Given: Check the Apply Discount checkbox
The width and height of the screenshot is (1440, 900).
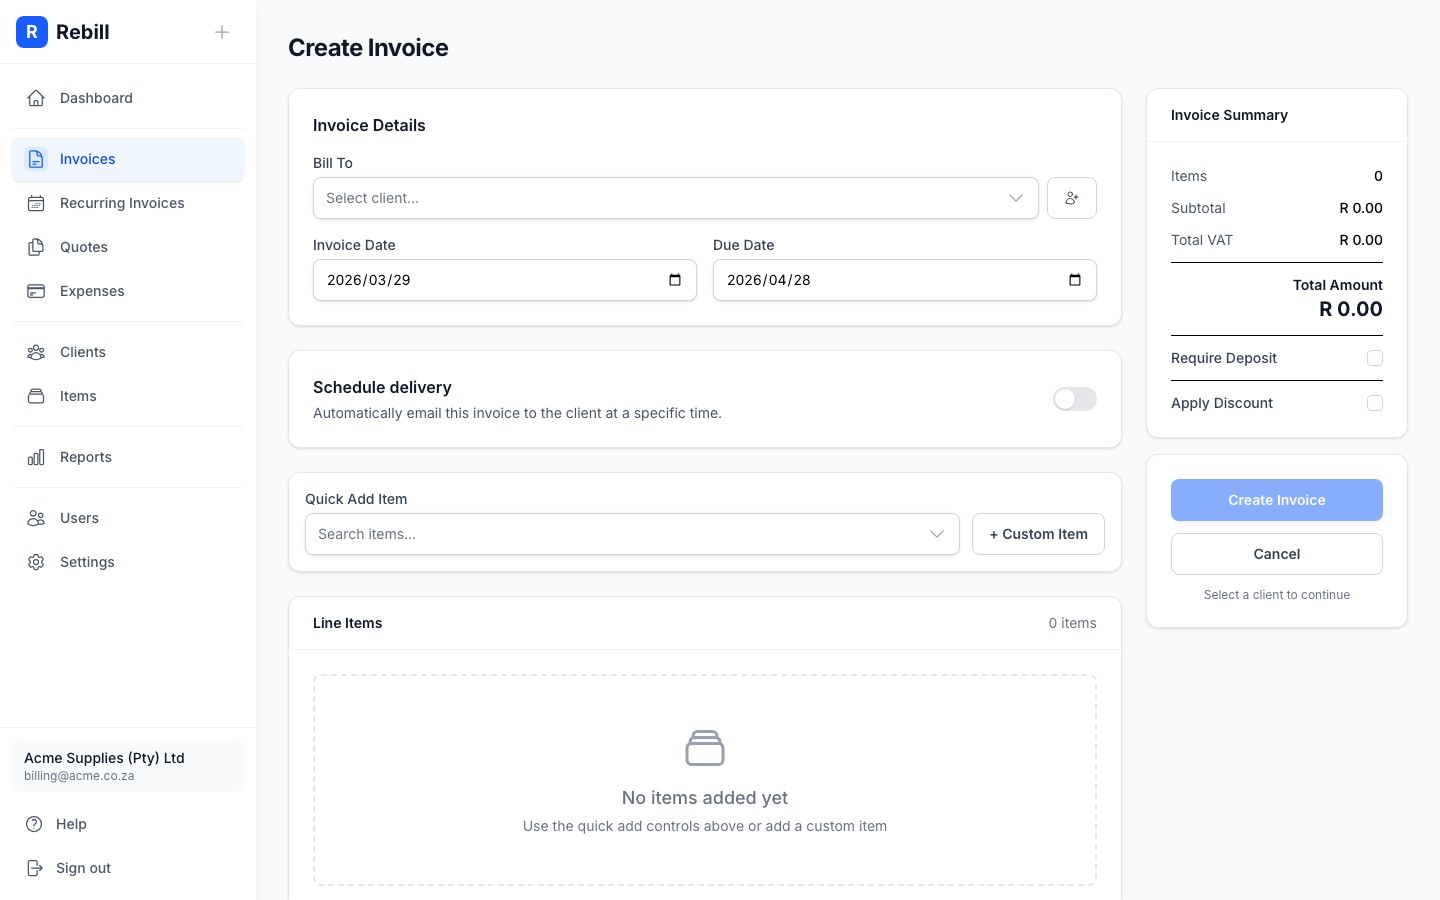Looking at the screenshot, I should tap(1375, 403).
